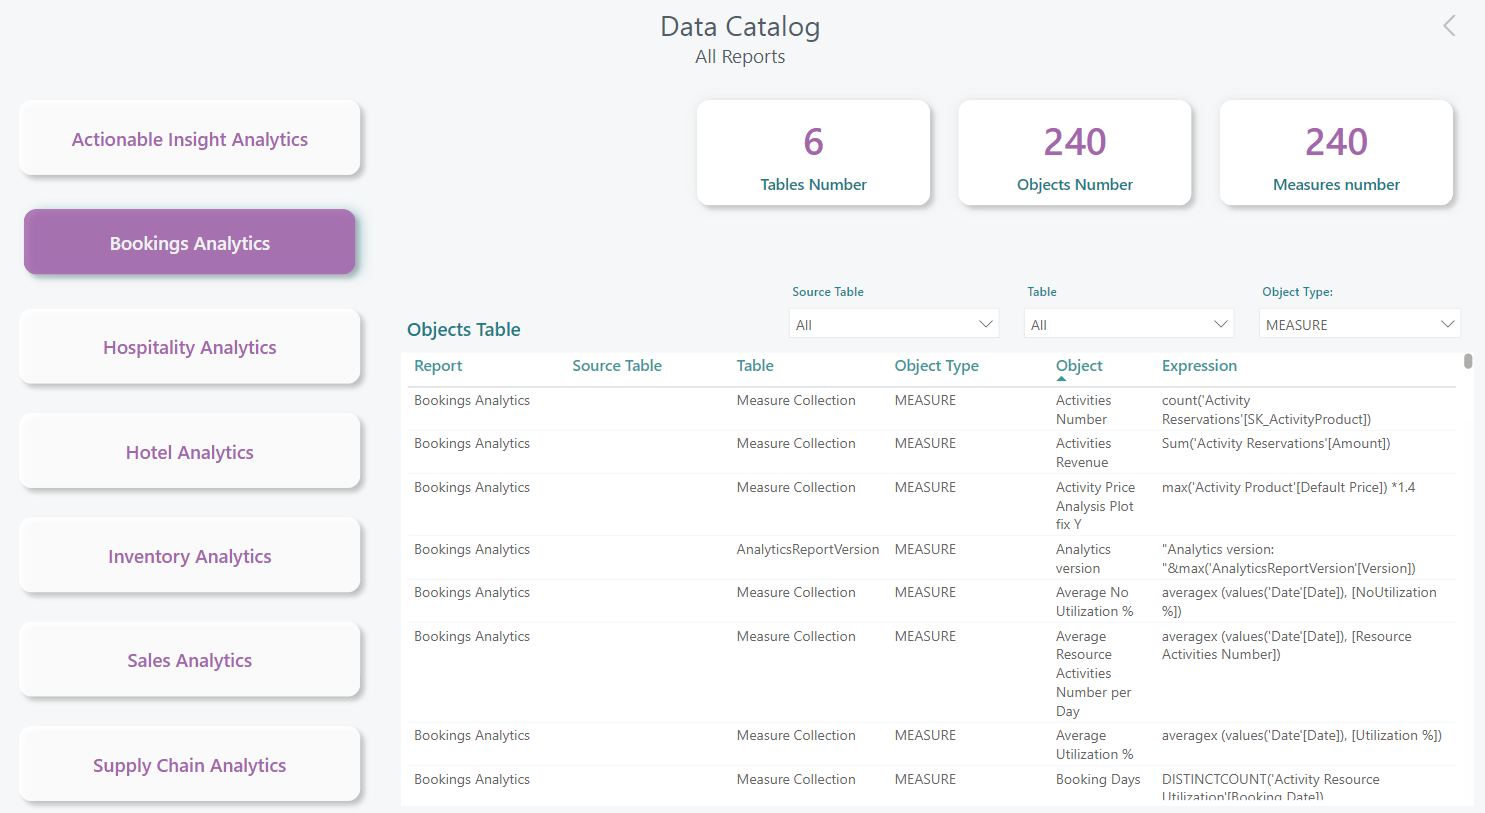
Task: Select the Bookings Analytics button
Action: (190, 243)
